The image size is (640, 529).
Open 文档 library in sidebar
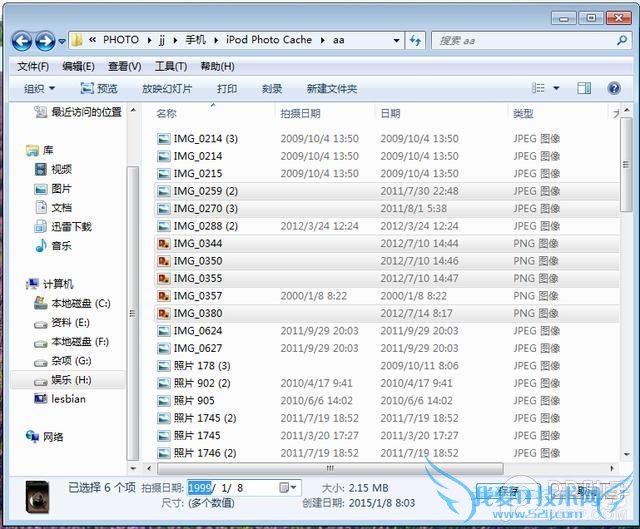[53, 207]
